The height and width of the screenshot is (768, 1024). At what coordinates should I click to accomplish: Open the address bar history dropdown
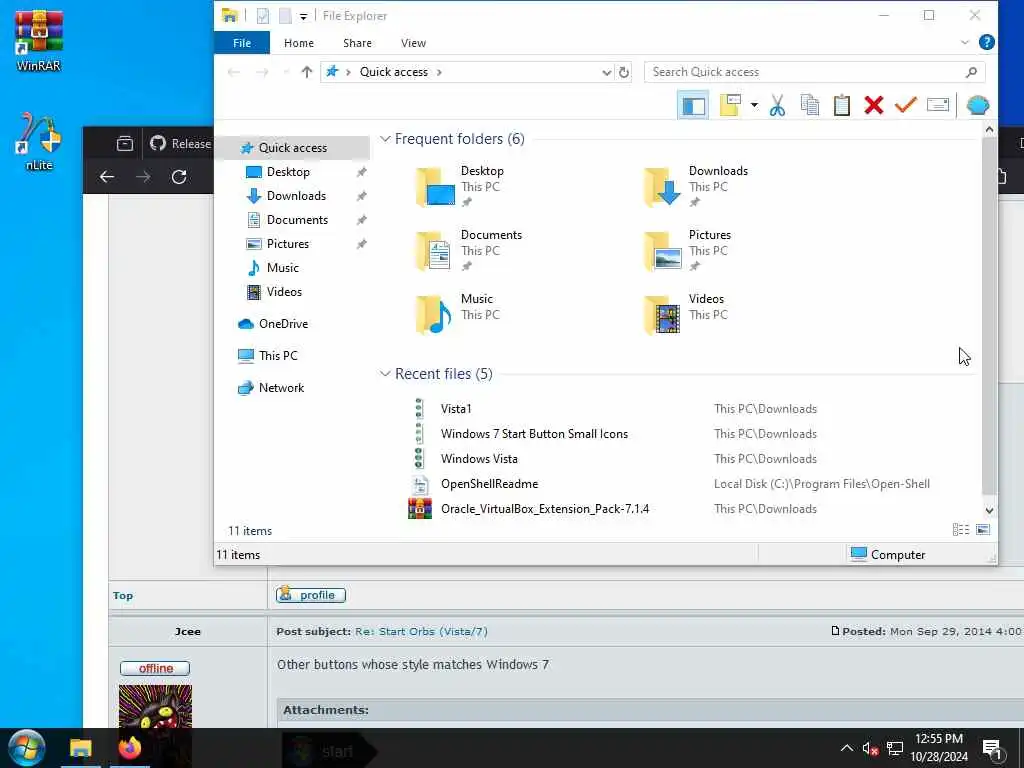pos(607,72)
